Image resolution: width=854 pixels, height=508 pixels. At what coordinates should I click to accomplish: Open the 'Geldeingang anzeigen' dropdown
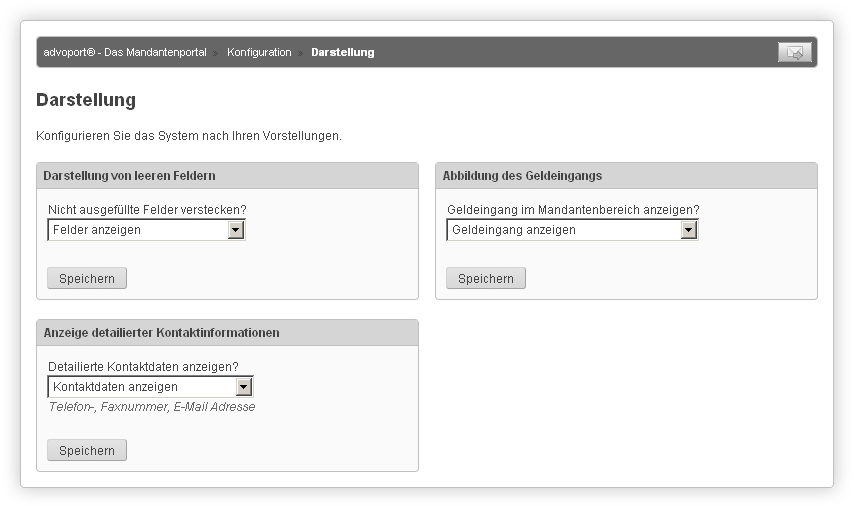click(x=572, y=230)
